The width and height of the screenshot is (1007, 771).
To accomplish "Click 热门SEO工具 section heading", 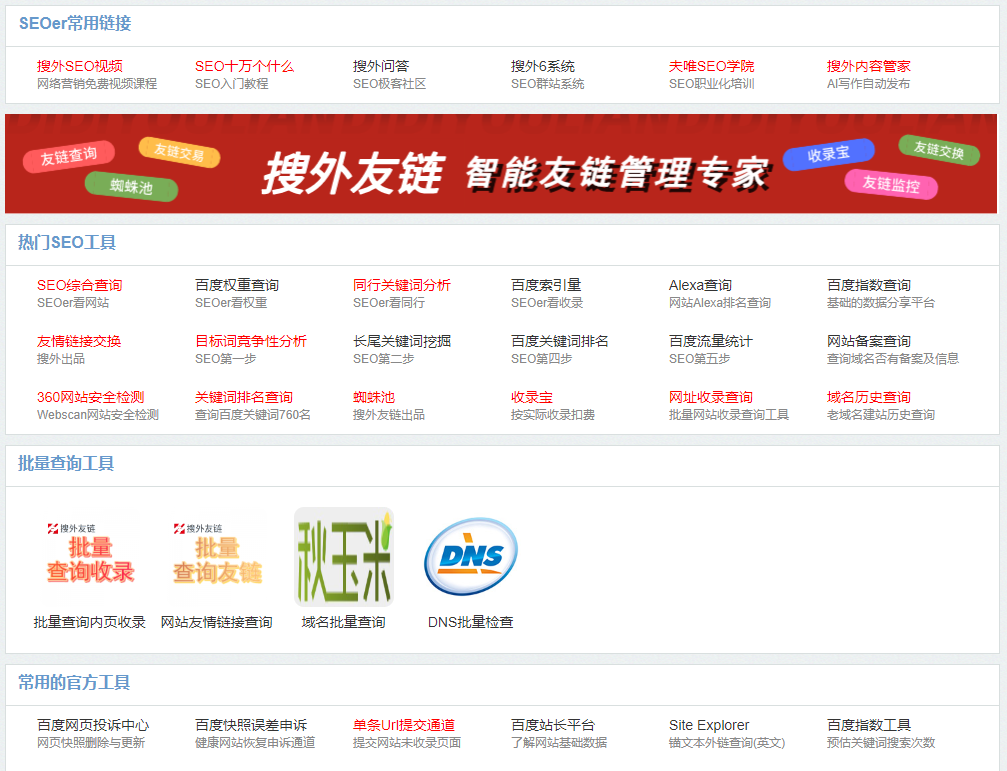I will click(x=67, y=243).
